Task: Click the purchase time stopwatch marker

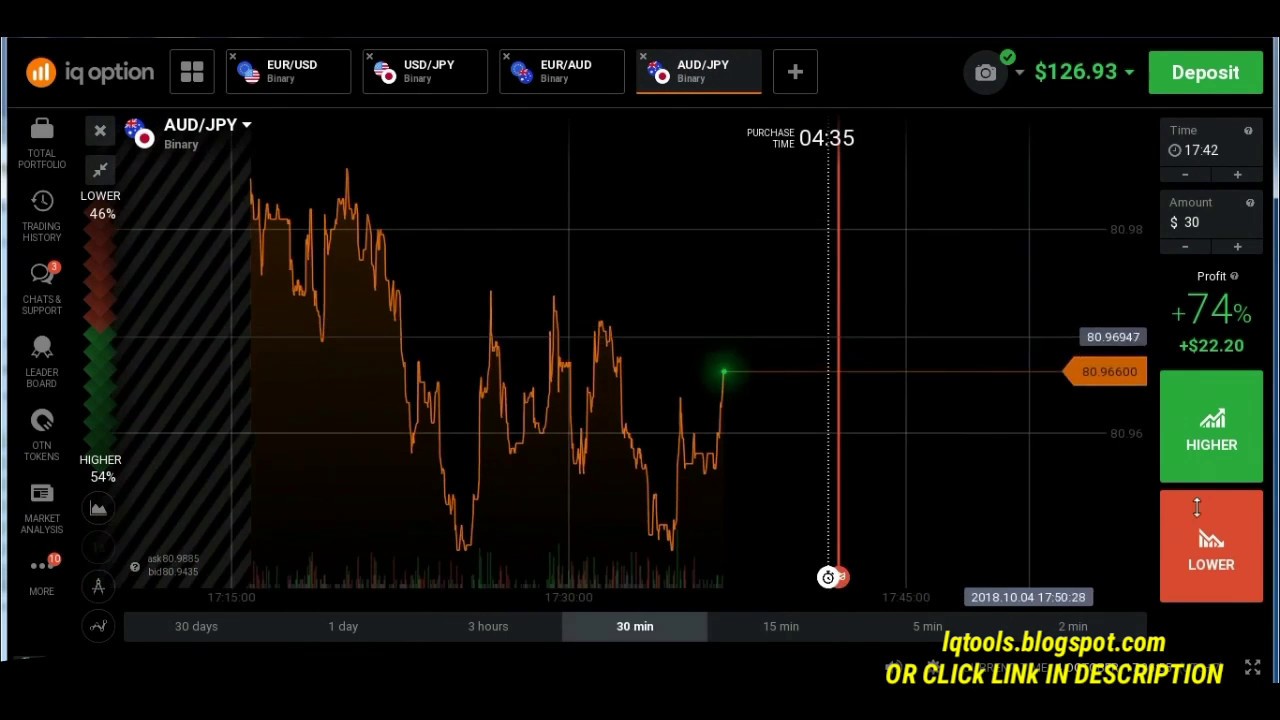Action: pos(828,577)
